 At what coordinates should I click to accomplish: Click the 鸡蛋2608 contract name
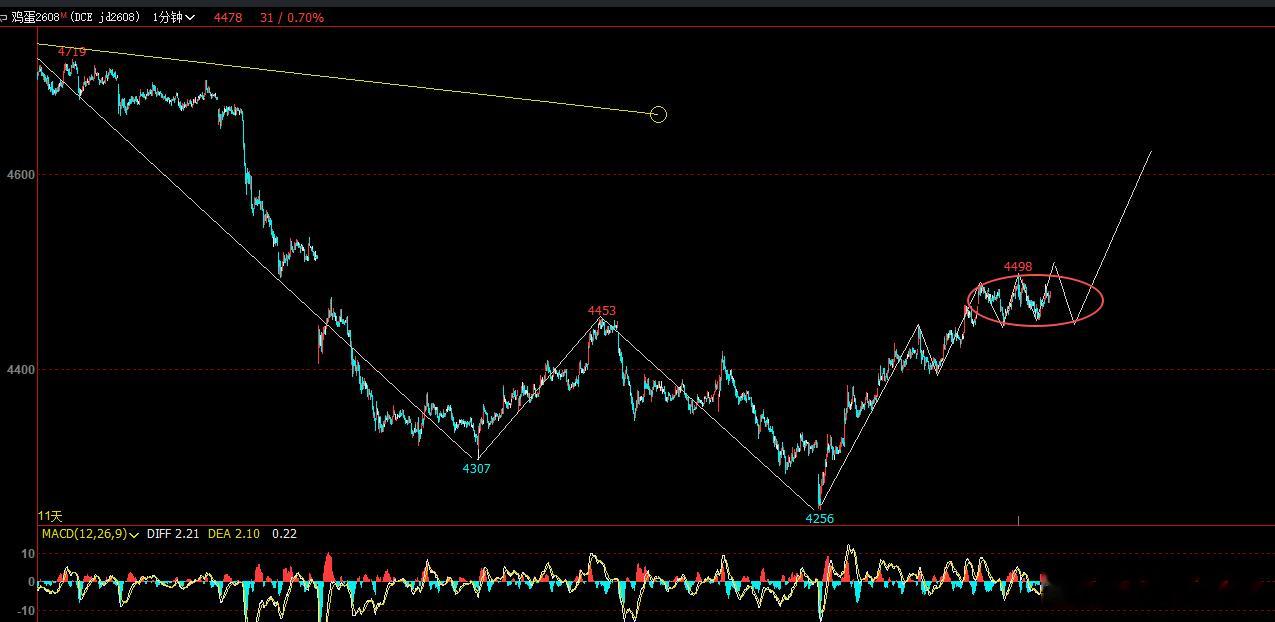point(38,17)
